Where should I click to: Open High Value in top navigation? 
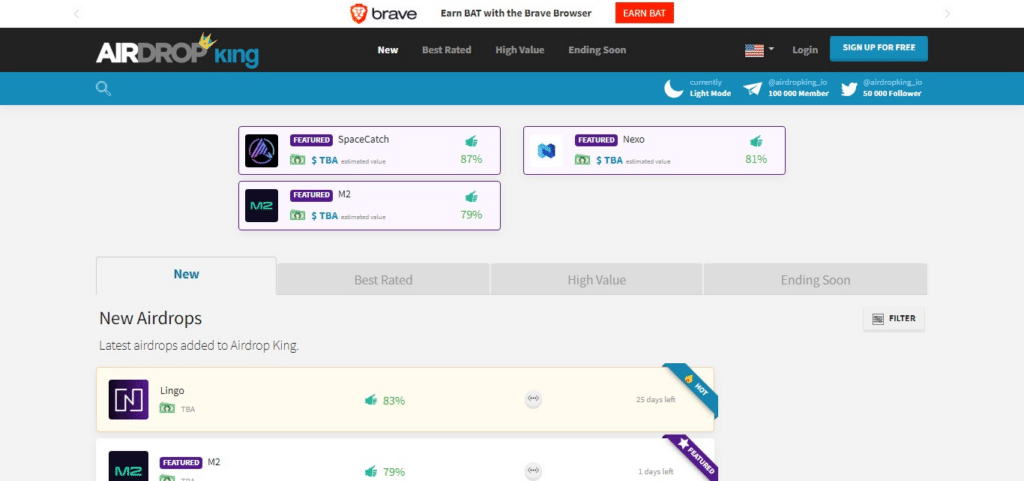click(519, 50)
